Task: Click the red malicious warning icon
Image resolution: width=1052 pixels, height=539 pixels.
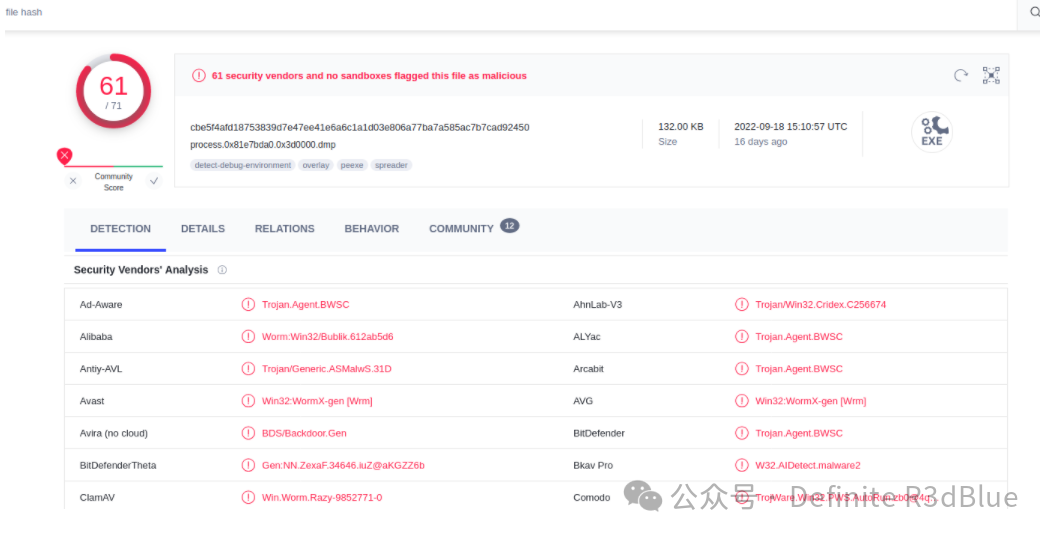Action: [x=199, y=76]
